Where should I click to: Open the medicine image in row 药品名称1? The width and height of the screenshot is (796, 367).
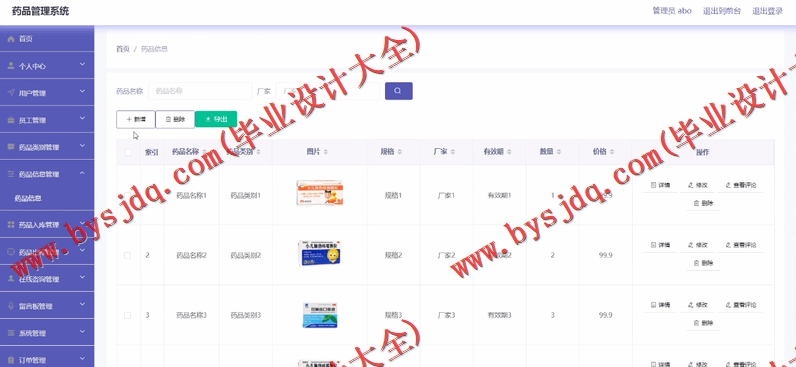319,193
